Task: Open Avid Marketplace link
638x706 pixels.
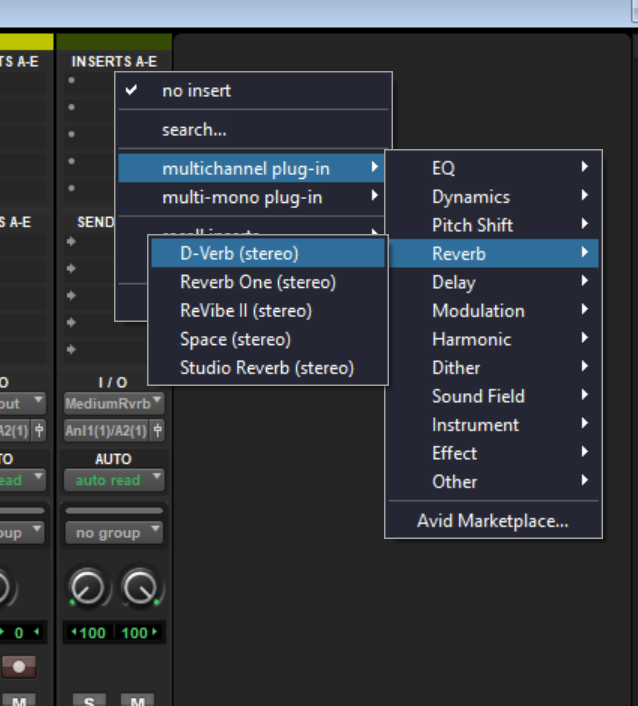Action: click(492, 521)
